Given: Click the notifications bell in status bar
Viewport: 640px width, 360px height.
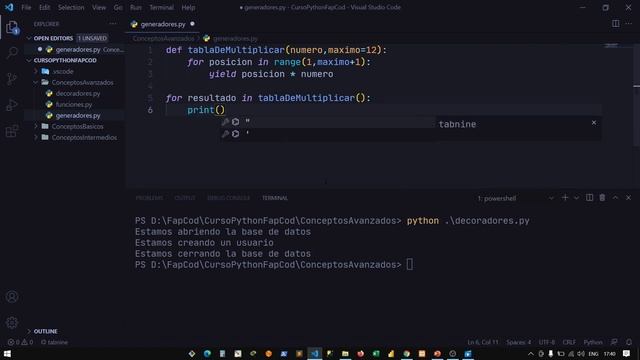Looking at the screenshot, I should (629, 342).
